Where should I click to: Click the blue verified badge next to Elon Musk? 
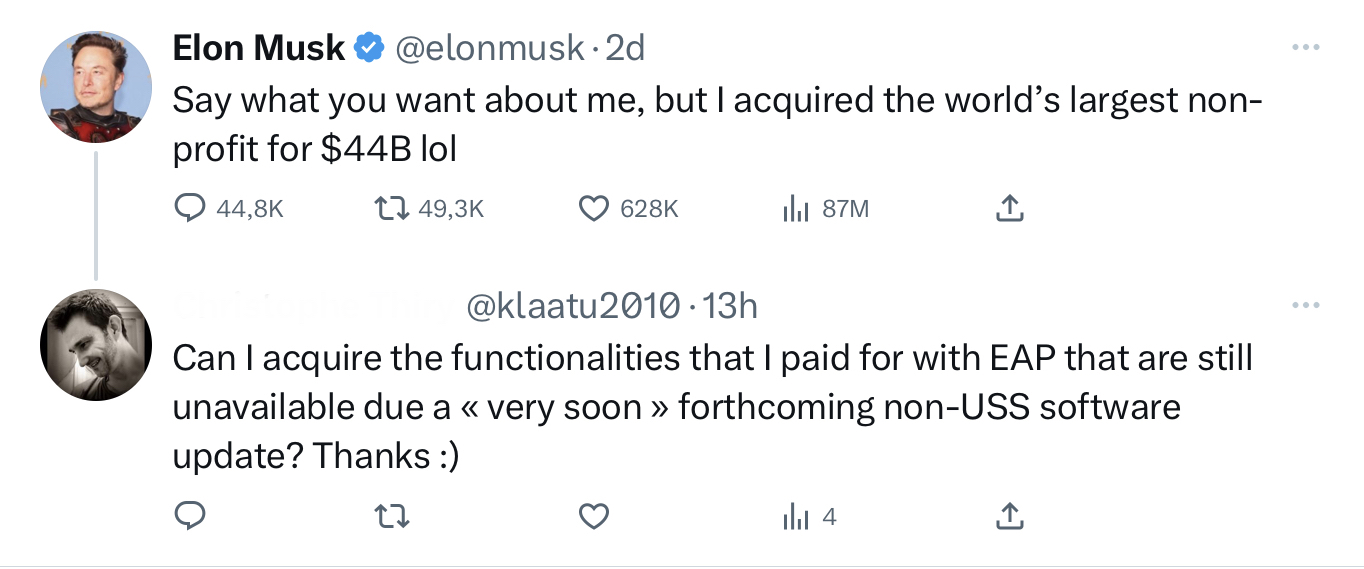coord(370,48)
